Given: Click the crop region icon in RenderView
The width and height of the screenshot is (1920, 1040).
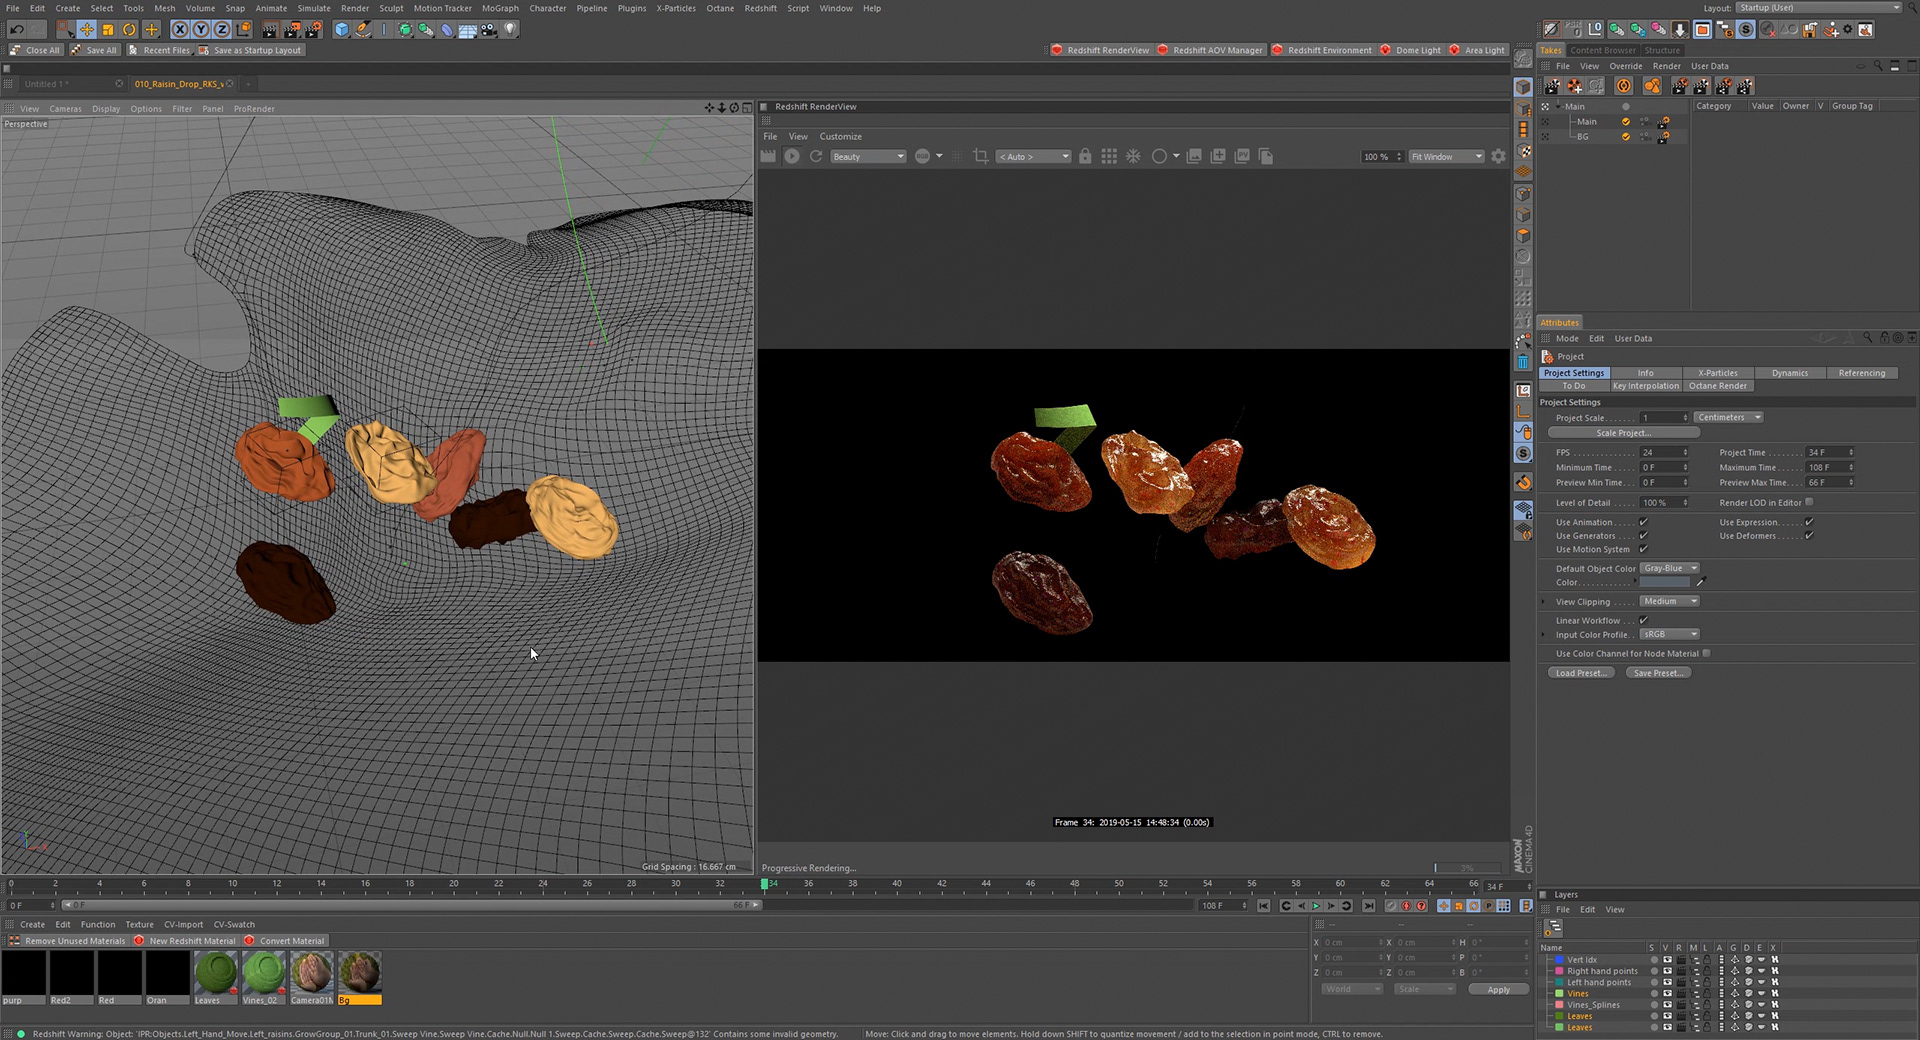Looking at the screenshot, I should pos(980,156).
